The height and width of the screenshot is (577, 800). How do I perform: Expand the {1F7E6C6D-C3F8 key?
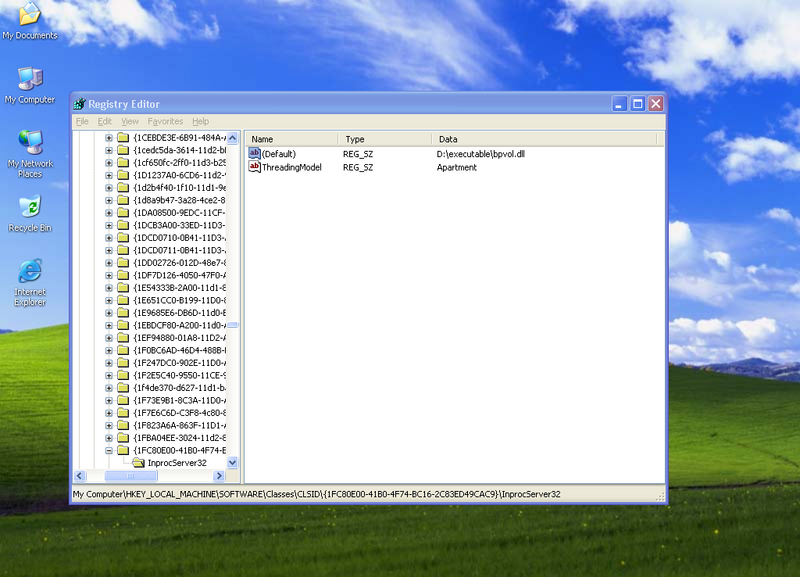coord(109,413)
